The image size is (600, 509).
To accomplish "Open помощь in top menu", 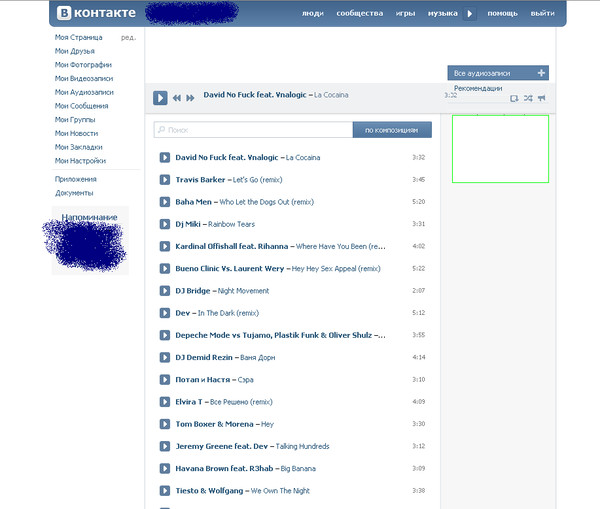I will point(502,13).
